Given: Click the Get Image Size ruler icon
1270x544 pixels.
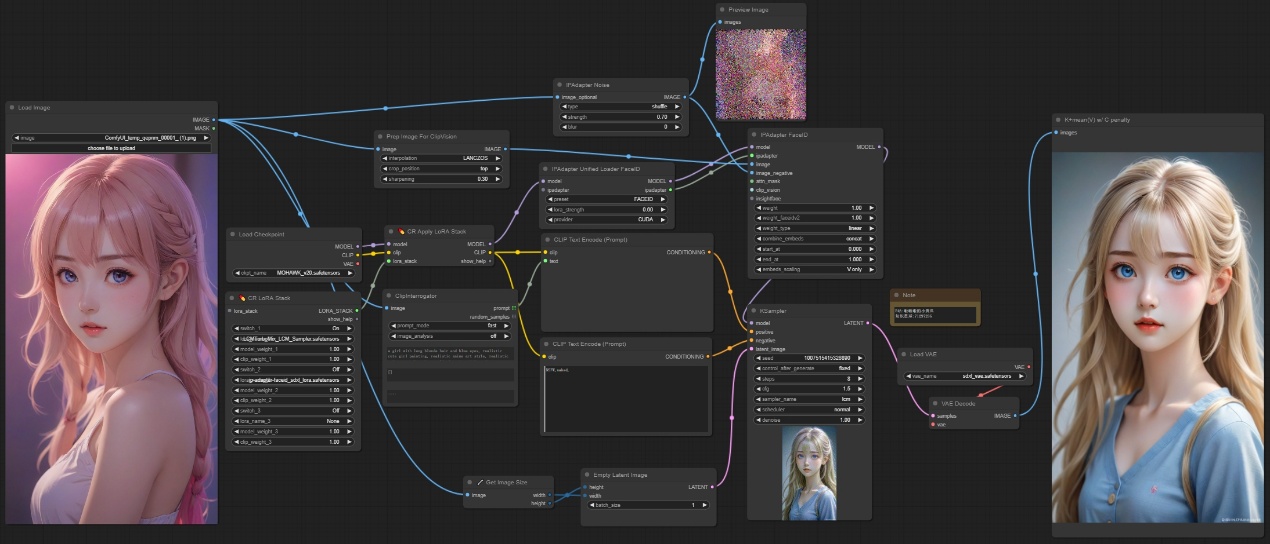Looking at the screenshot, I should [480, 482].
